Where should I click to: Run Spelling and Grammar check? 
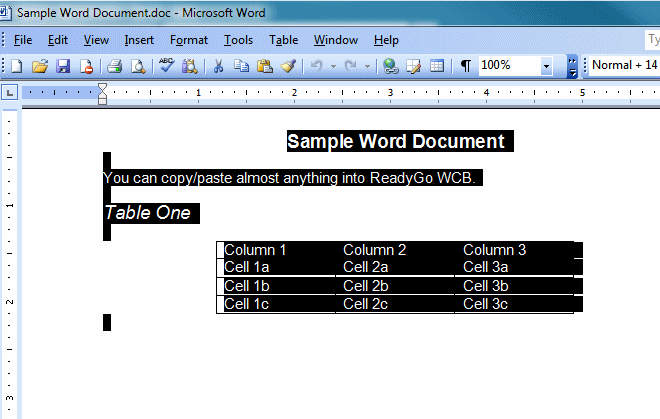(167, 65)
